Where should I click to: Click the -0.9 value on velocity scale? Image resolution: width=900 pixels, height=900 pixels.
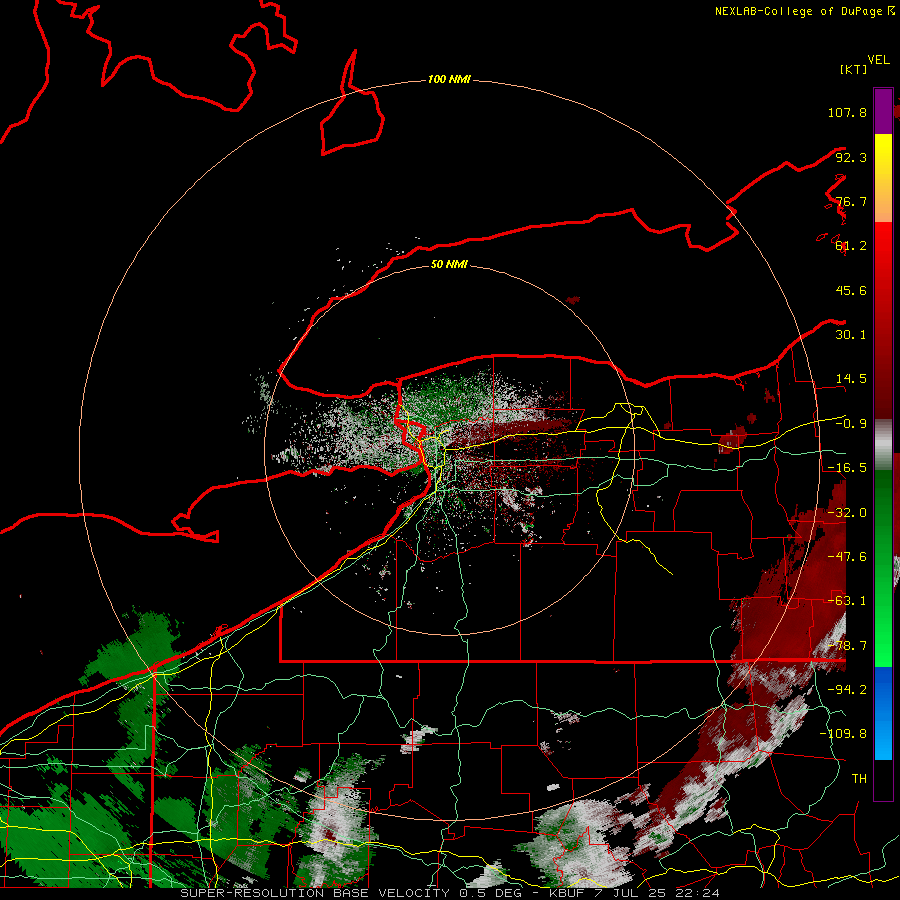pyautogui.click(x=851, y=424)
